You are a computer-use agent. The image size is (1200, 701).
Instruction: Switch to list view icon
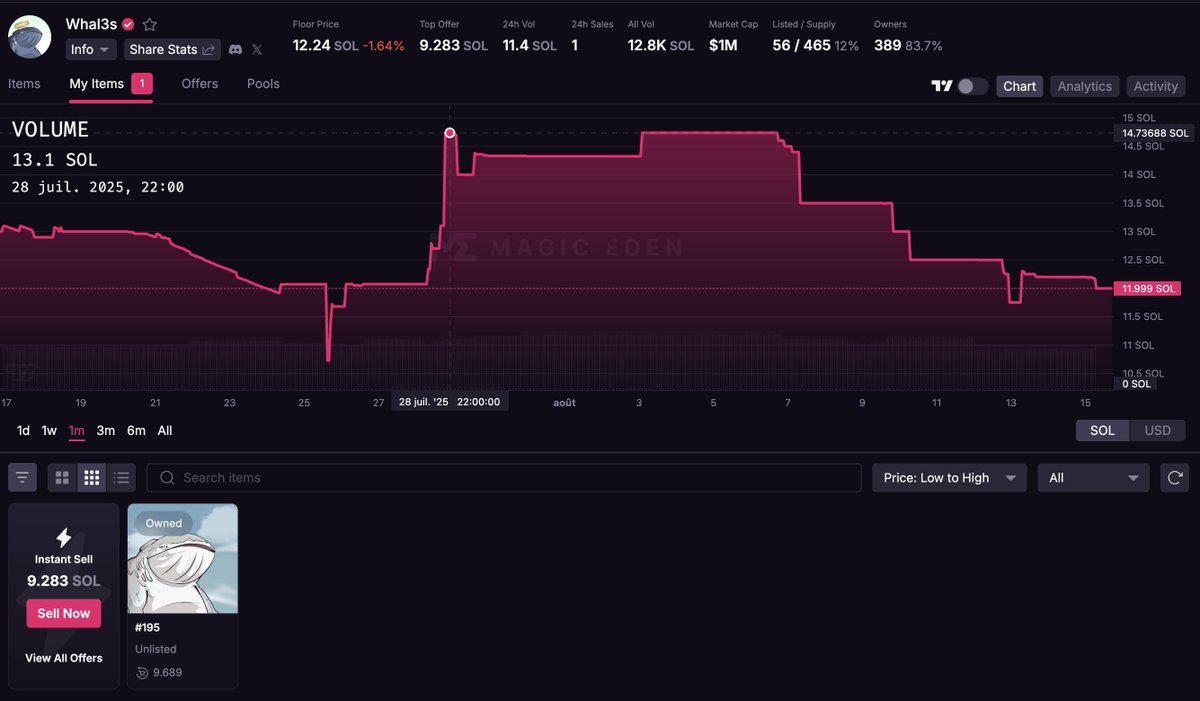click(122, 478)
